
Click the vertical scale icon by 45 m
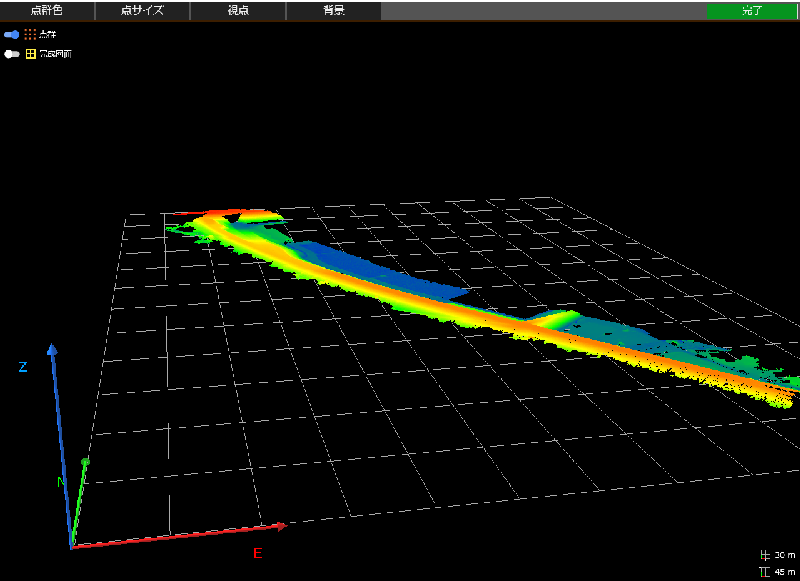765,571
